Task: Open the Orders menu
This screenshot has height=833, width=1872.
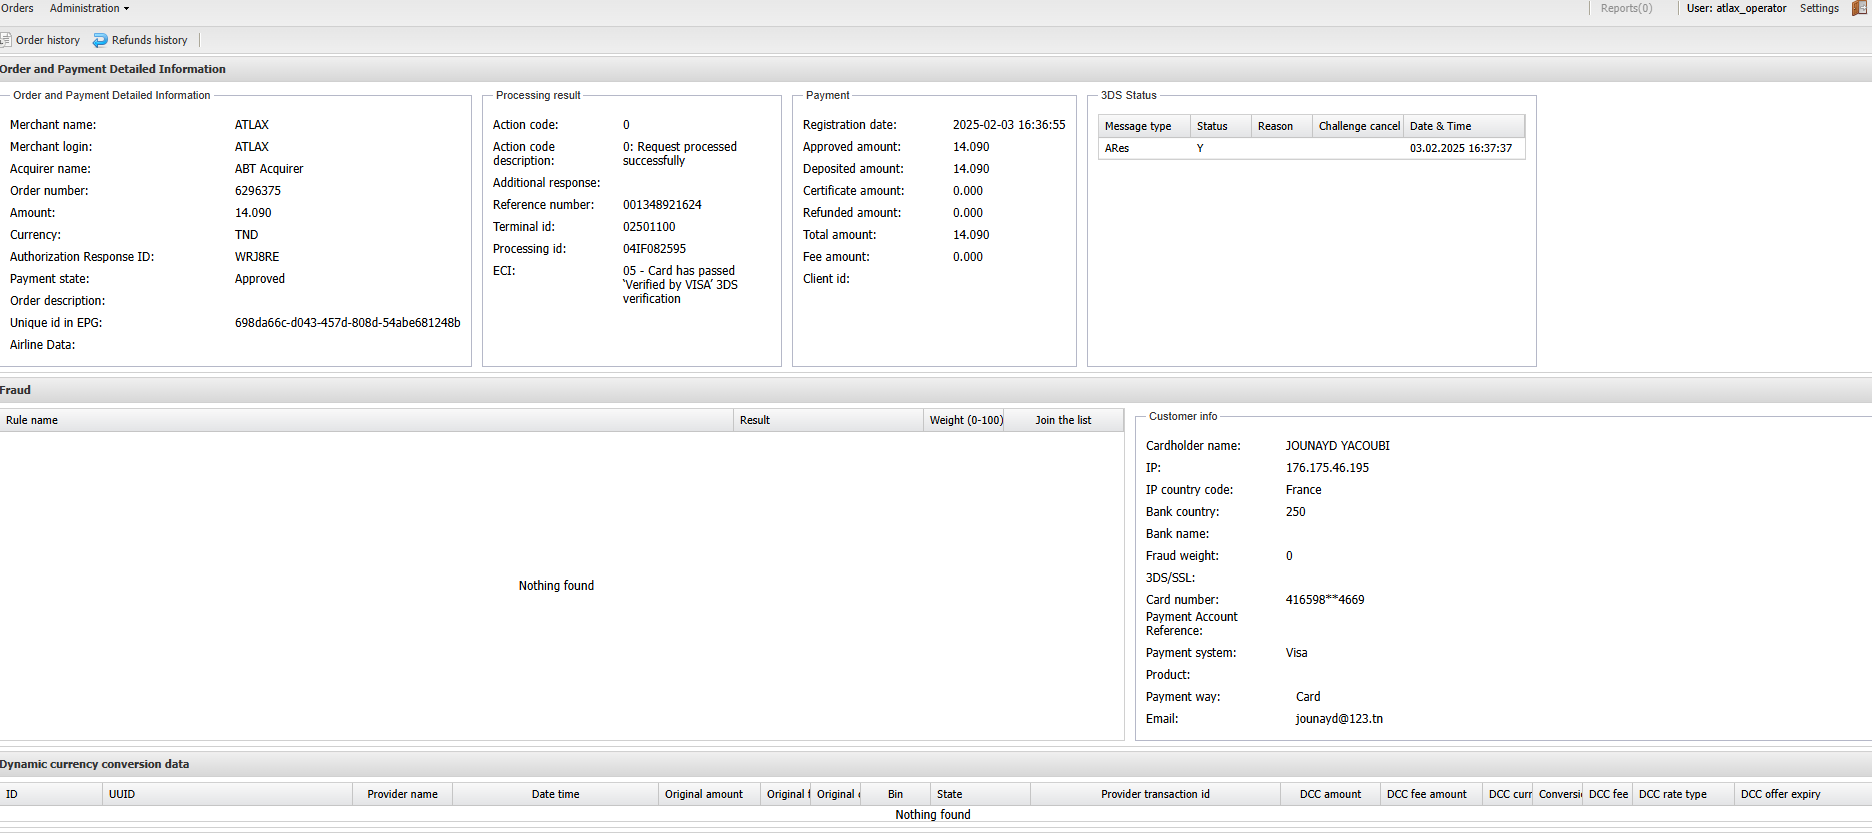Action: coord(17,8)
